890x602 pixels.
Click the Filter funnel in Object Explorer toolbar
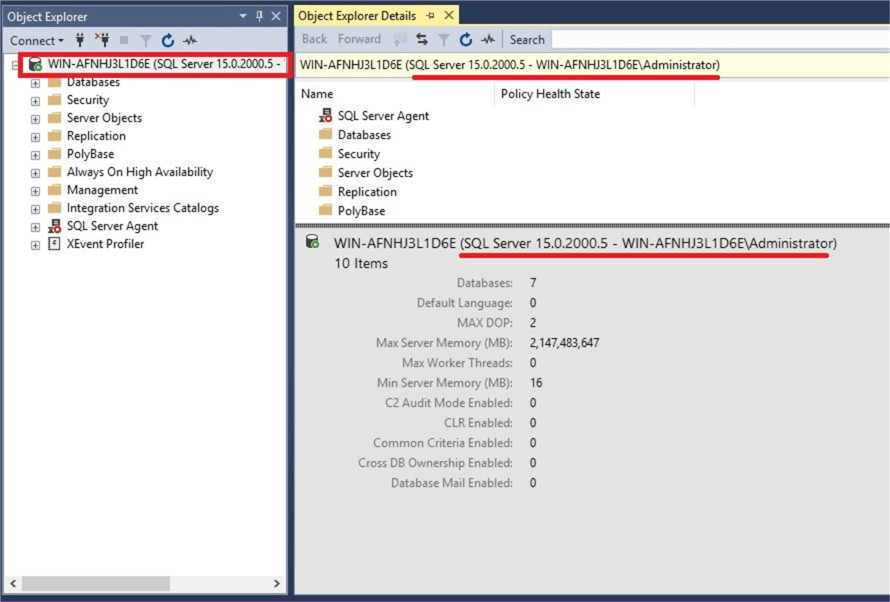[x=146, y=40]
